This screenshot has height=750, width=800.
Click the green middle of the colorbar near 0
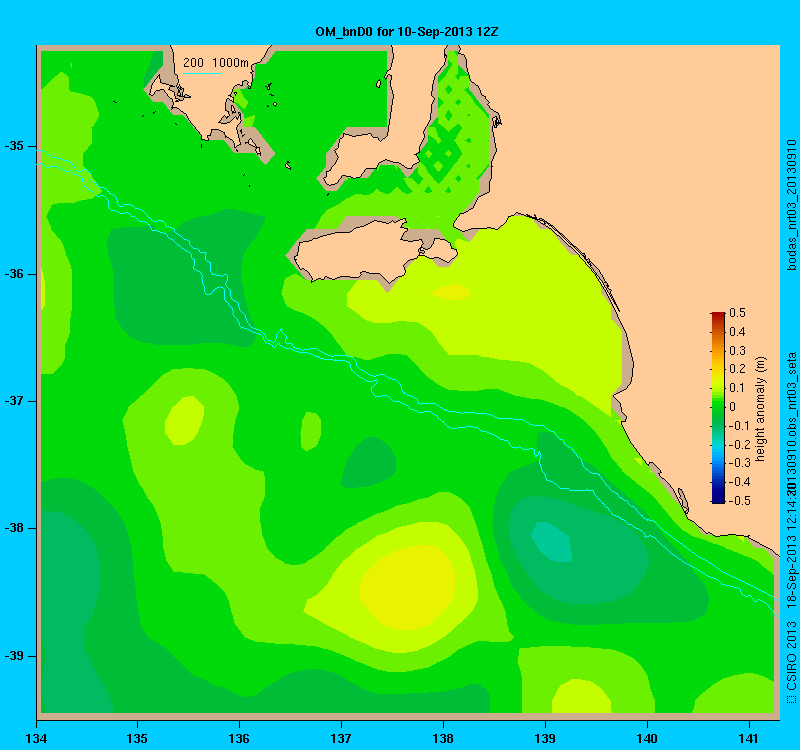click(717, 407)
